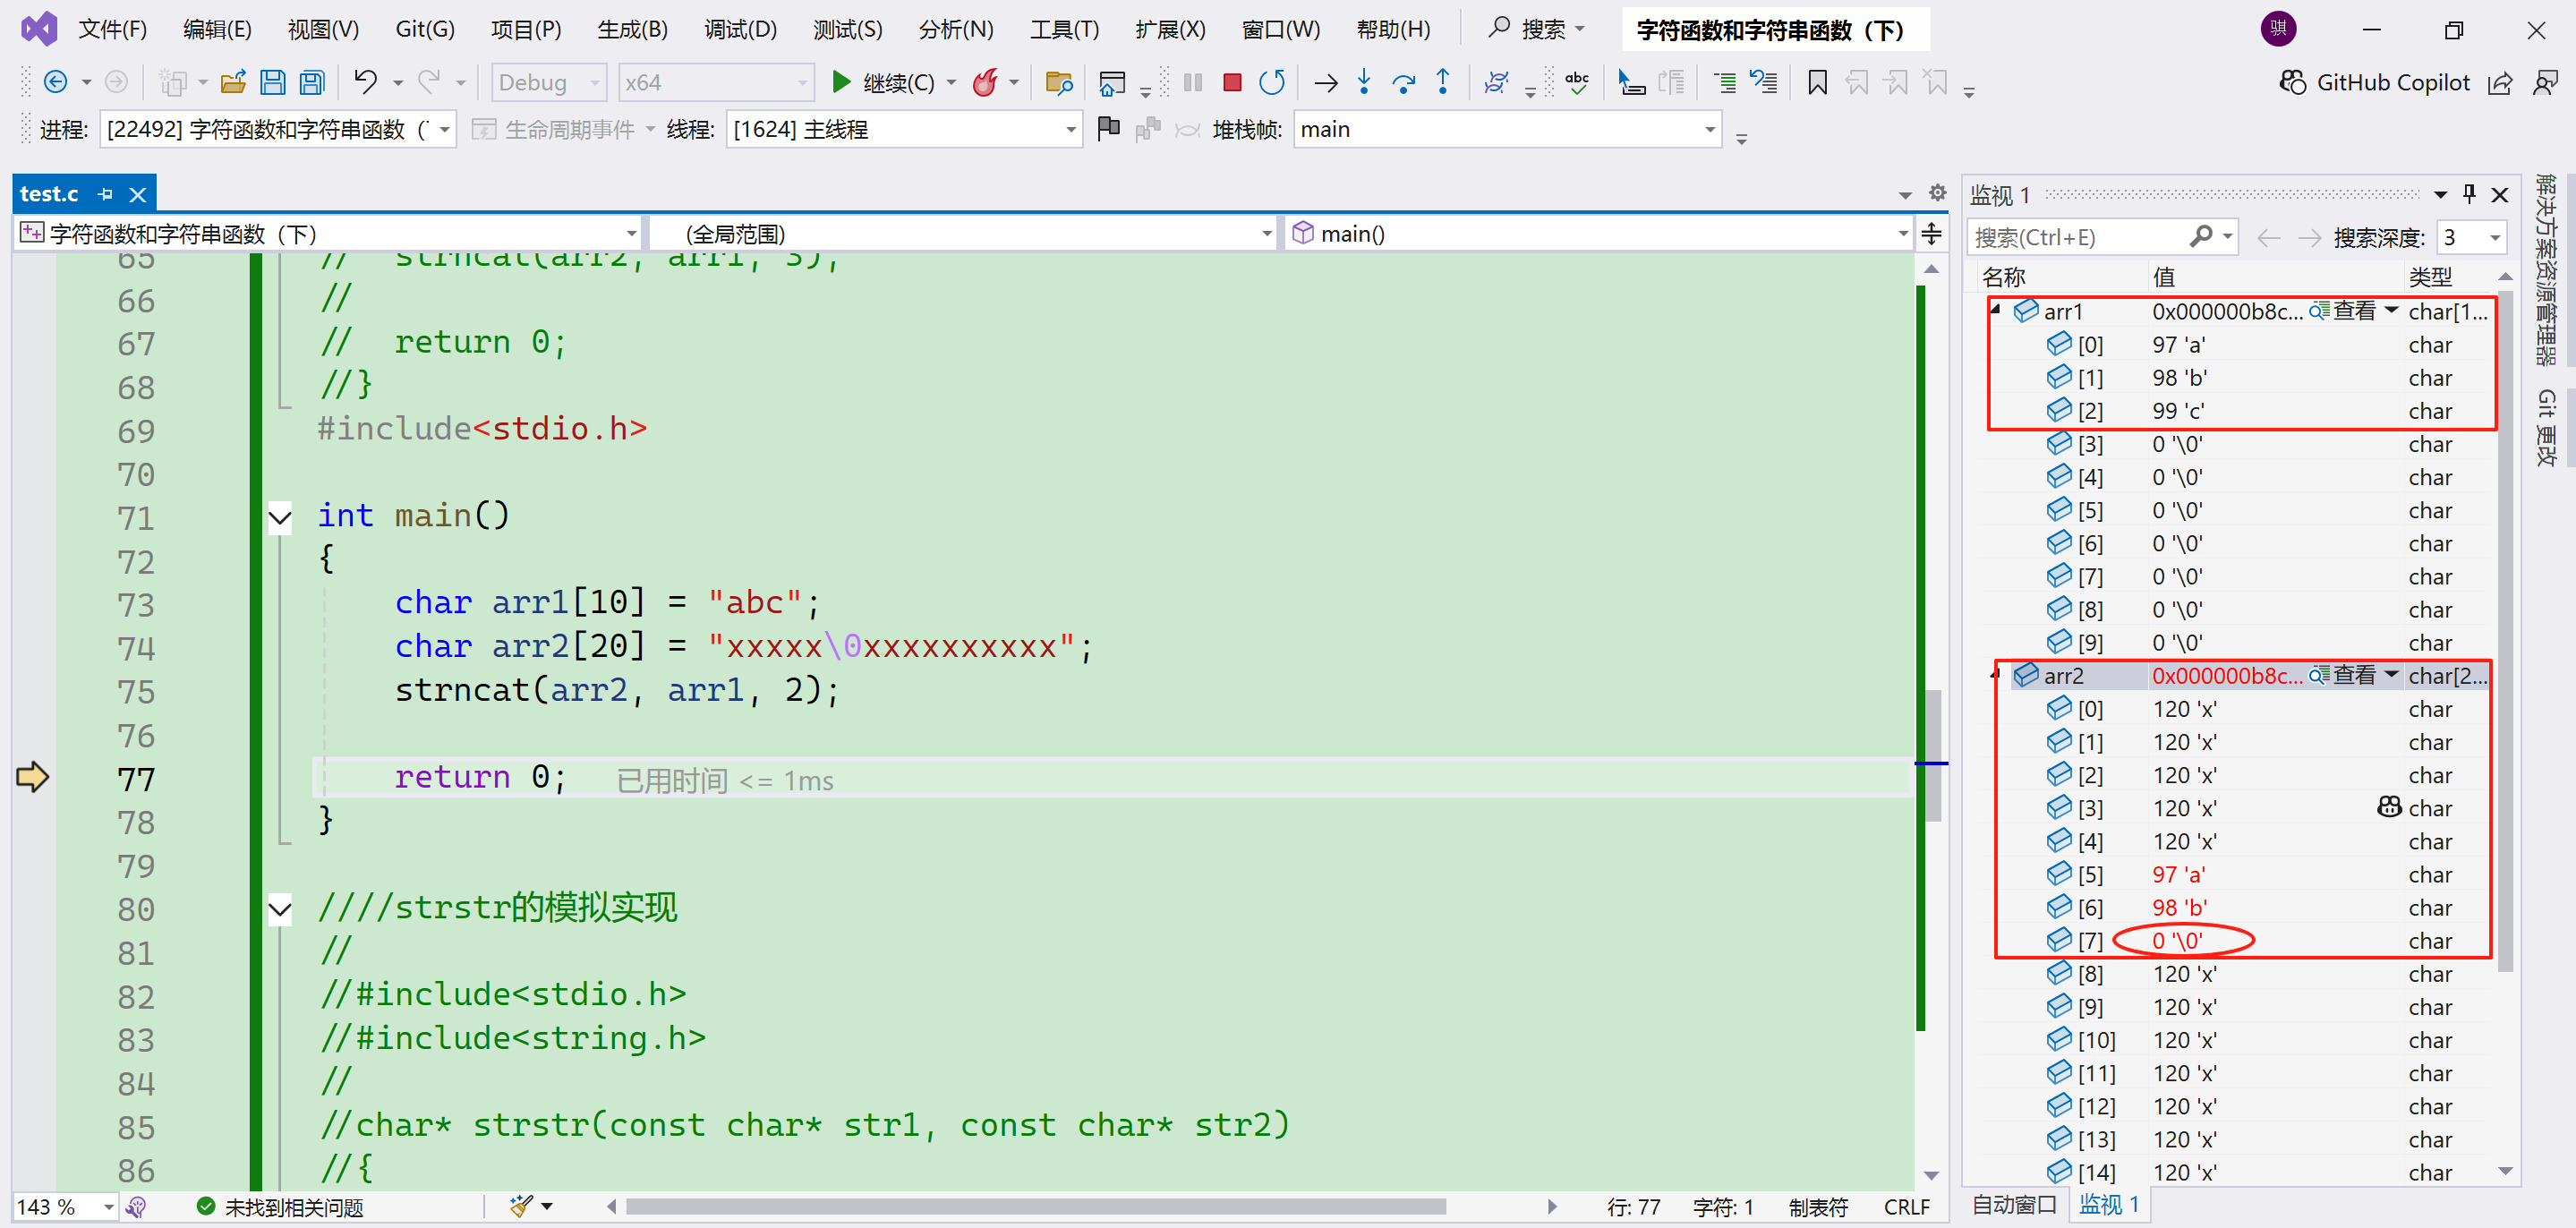This screenshot has width=2576, height=1228.
Task: Open the 堆栈帧 main dropdown
Action: pos(1709,130)
